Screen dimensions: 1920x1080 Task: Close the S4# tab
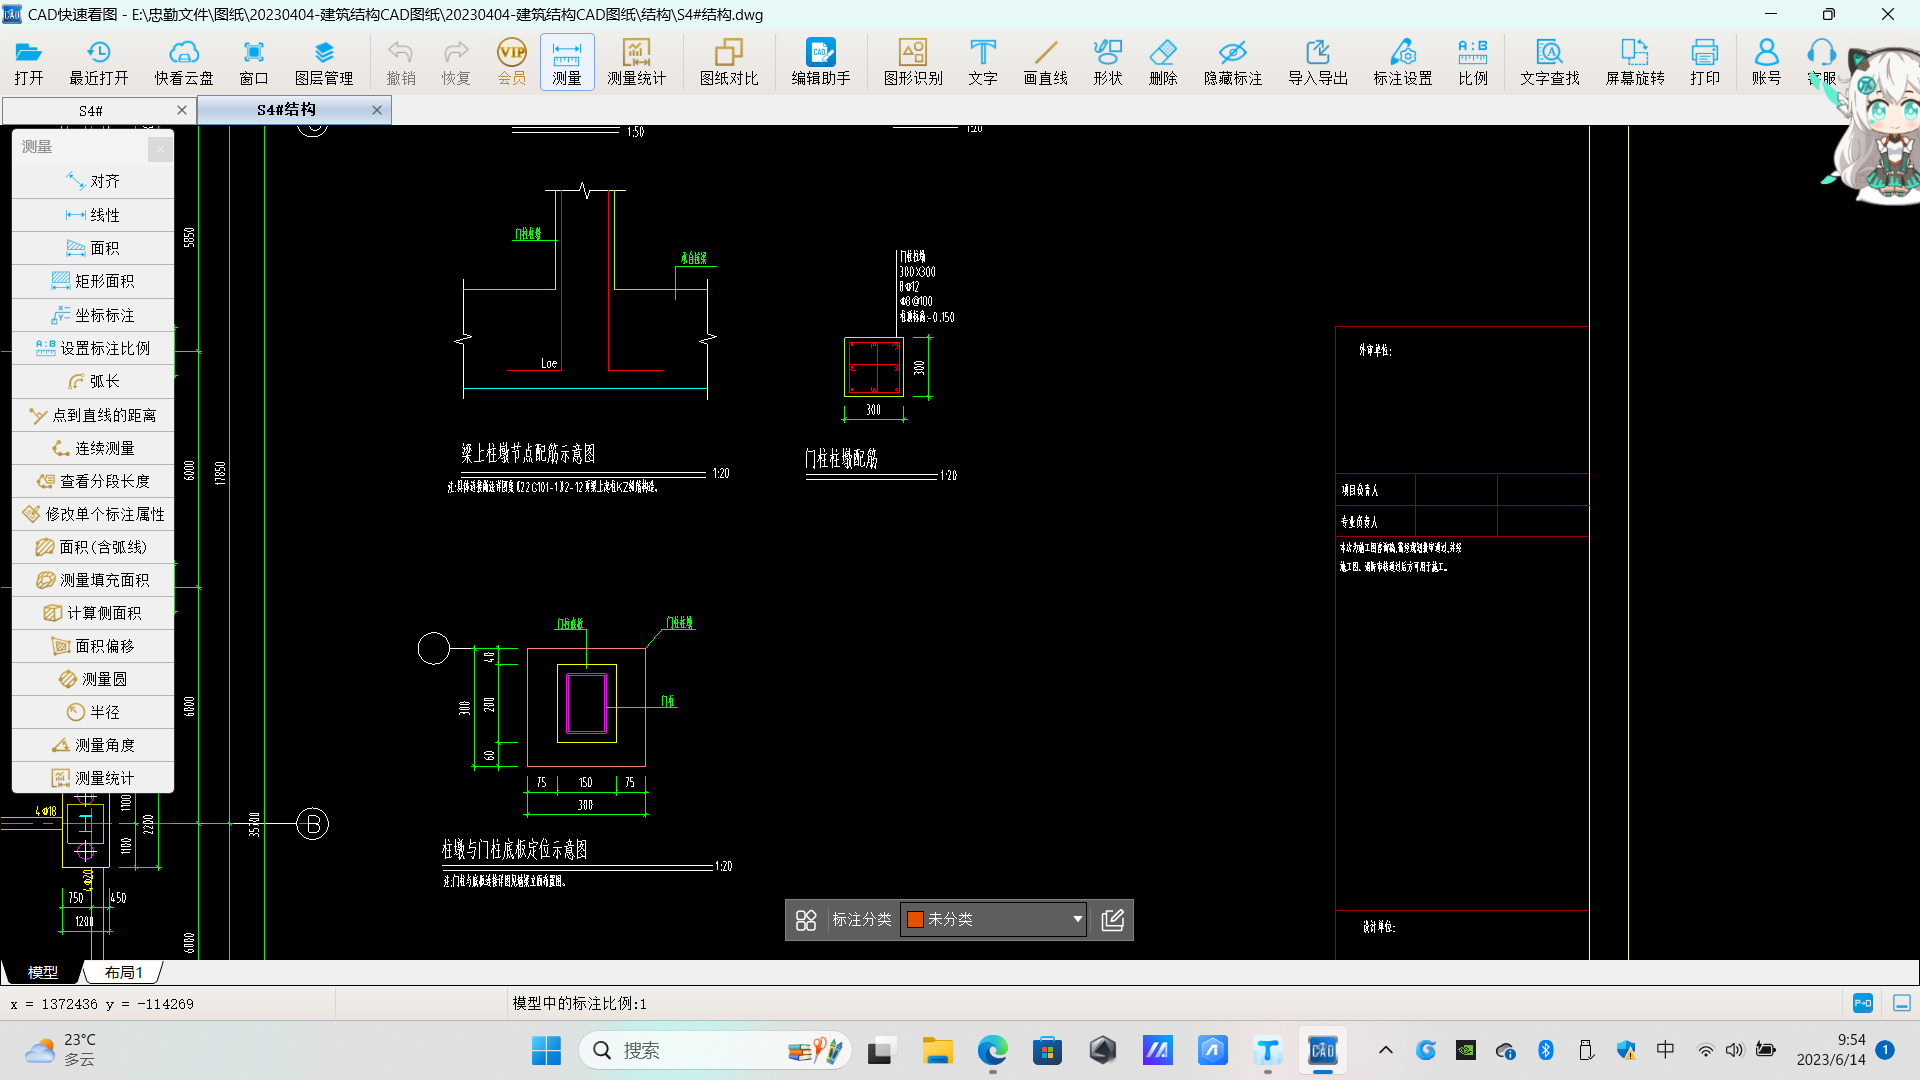tap(181, 110)
